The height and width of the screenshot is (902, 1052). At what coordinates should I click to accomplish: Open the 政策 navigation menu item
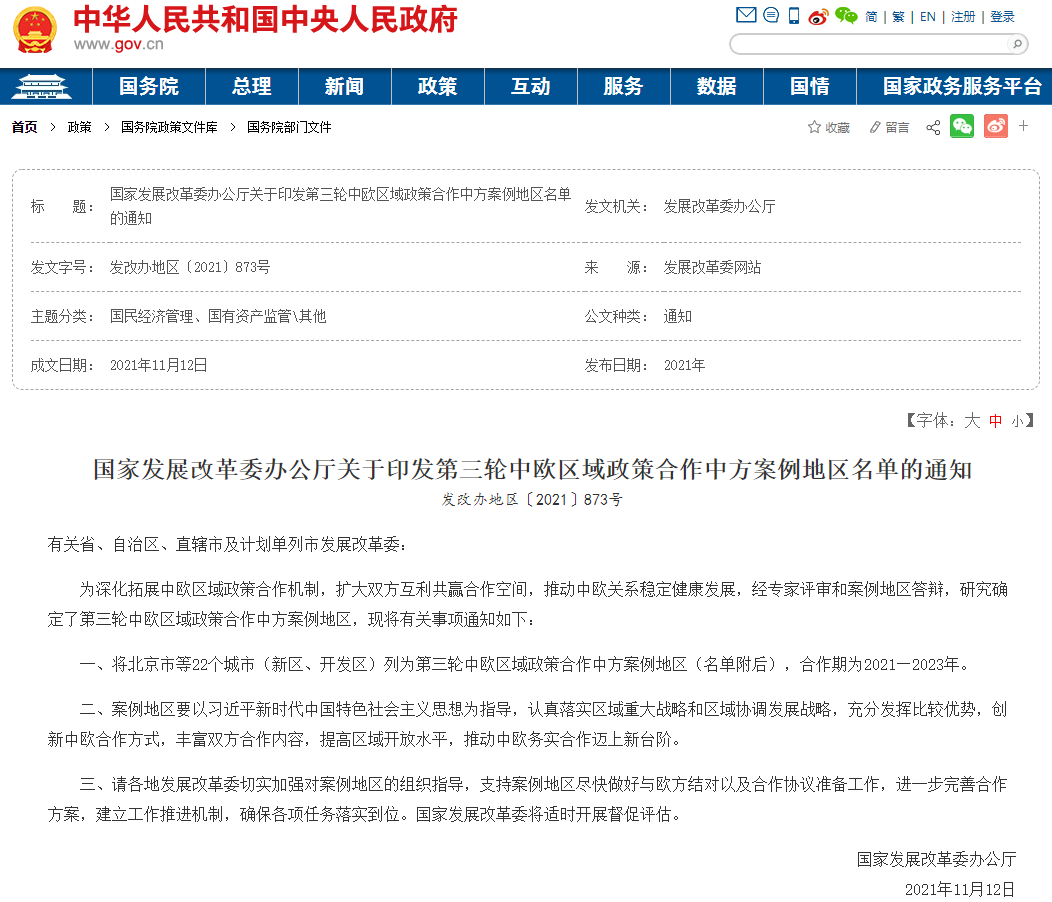click(x=437, y=87)
